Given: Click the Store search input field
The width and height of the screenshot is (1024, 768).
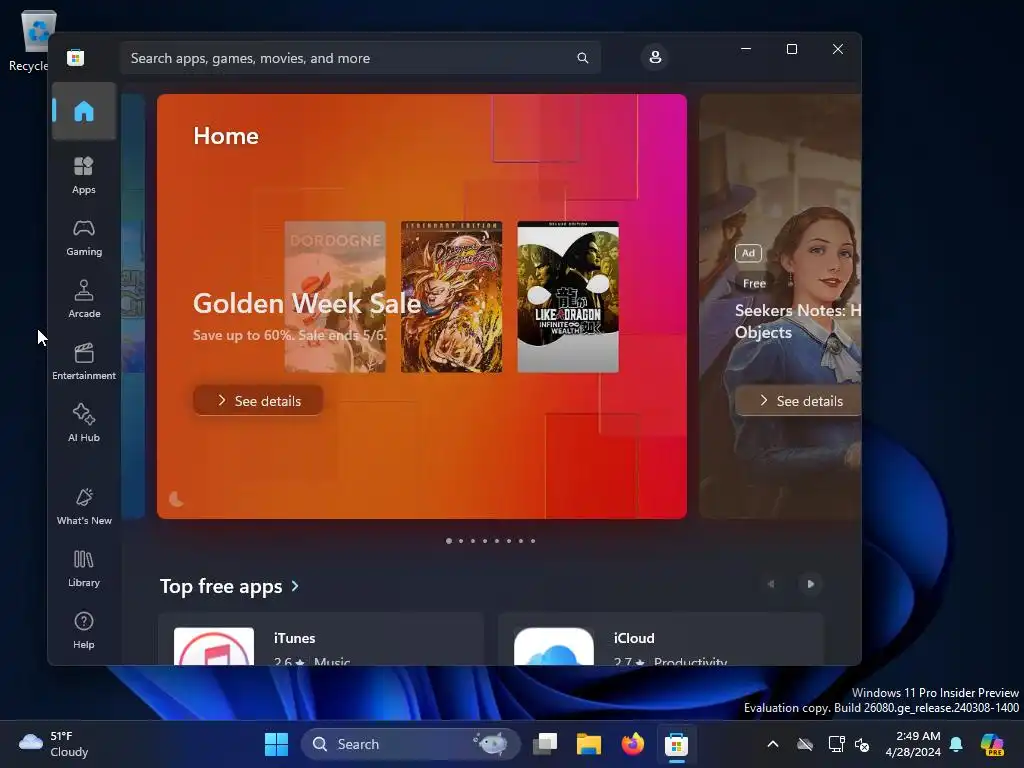Looking at the screenshot, I should pyautogui.click(x=360, y=58).
